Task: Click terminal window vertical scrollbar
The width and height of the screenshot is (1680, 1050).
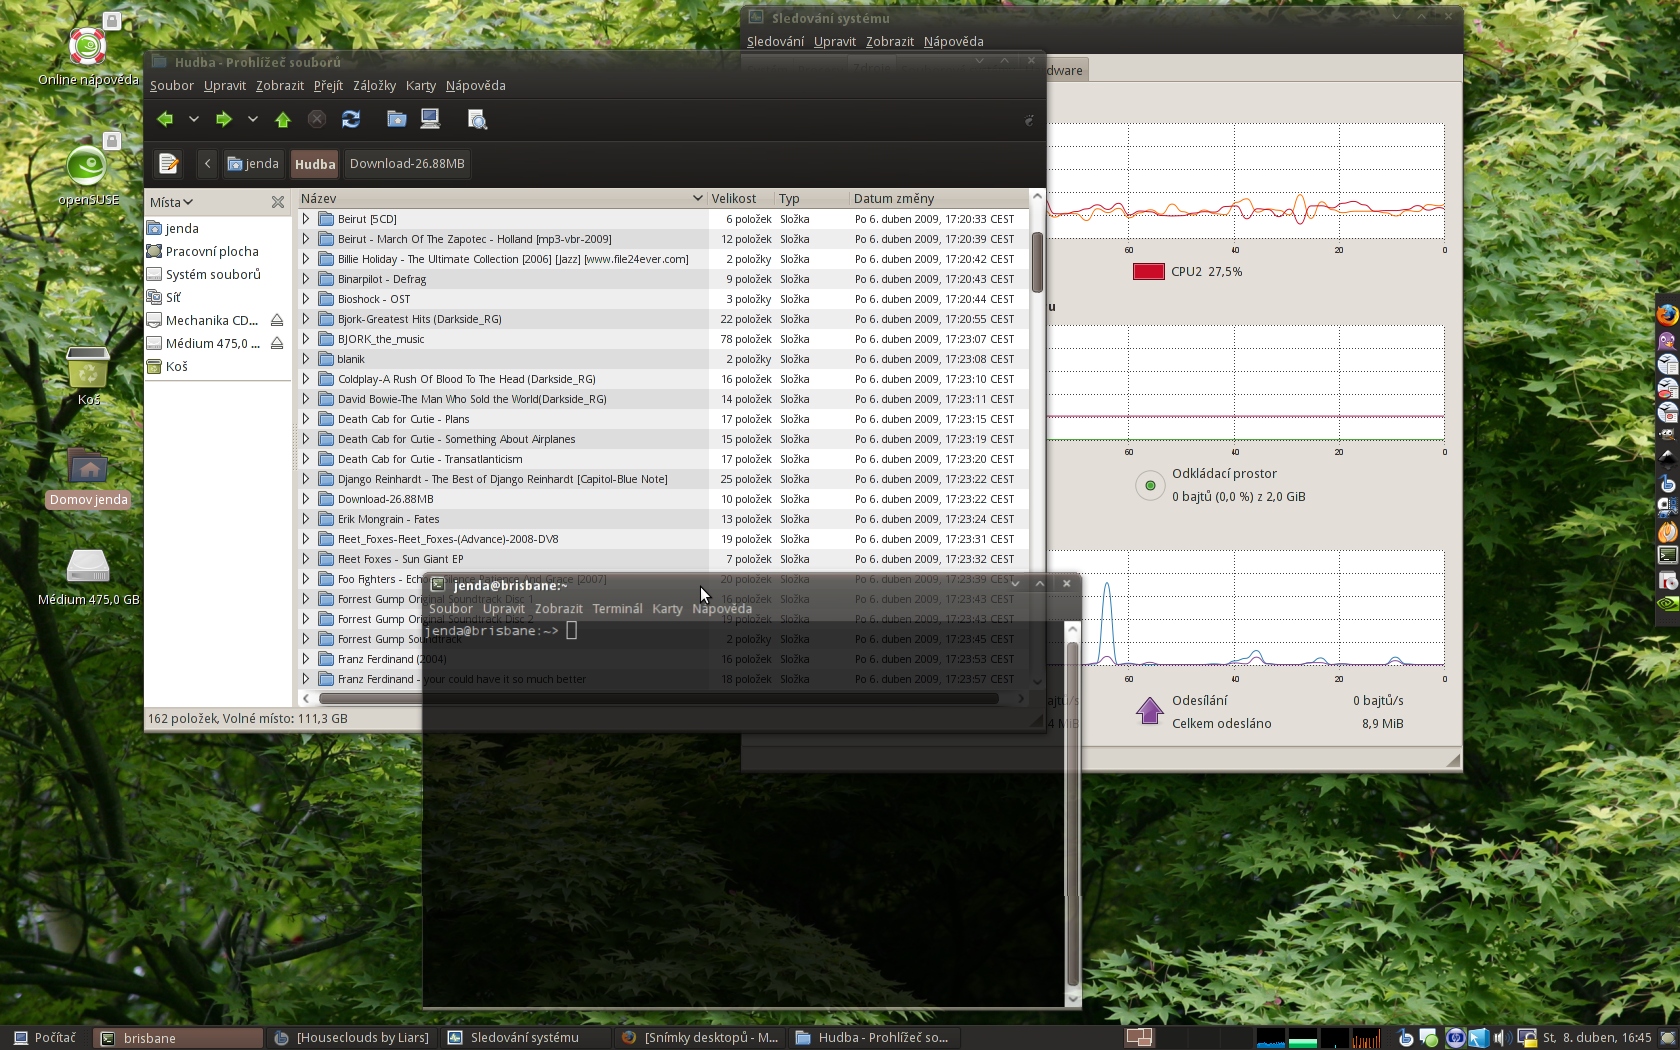Action: (x=1073, y=814)
